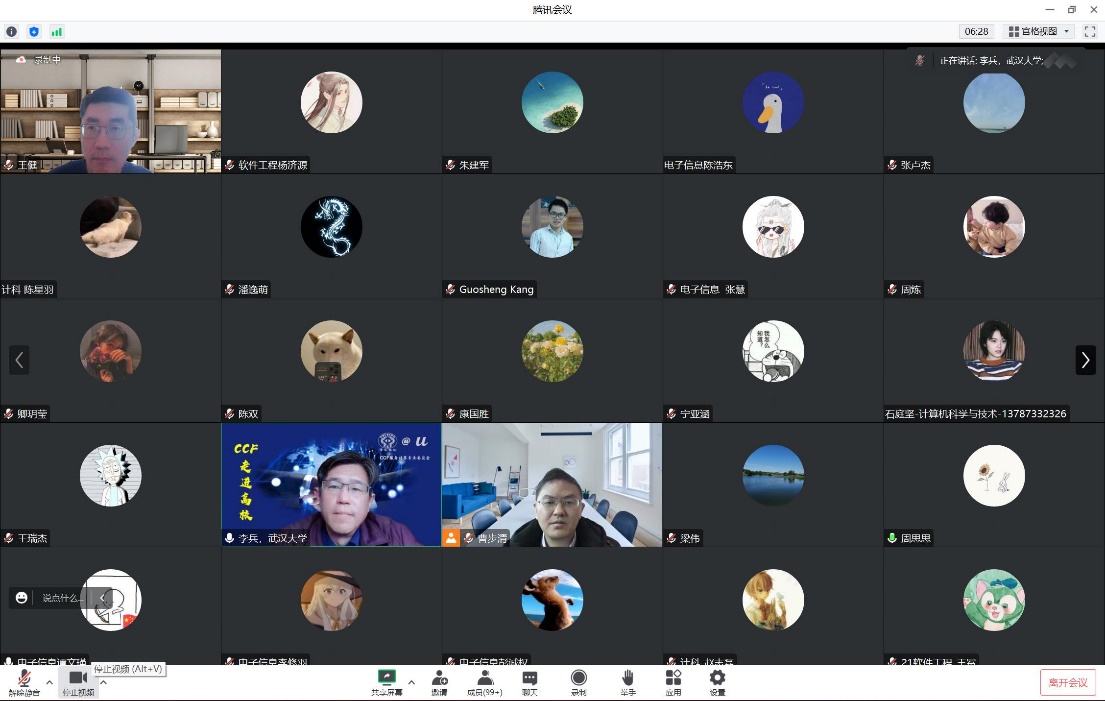Toggle the 停止视频 camera button
The image size is (1105, 701).
click(x=78, y=680)
